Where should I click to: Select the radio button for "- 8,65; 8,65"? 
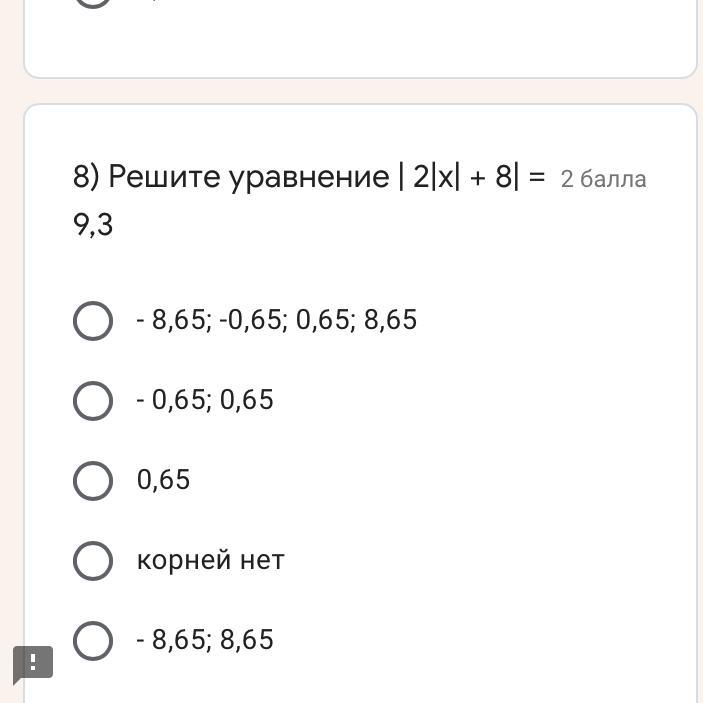coord(93,641)
